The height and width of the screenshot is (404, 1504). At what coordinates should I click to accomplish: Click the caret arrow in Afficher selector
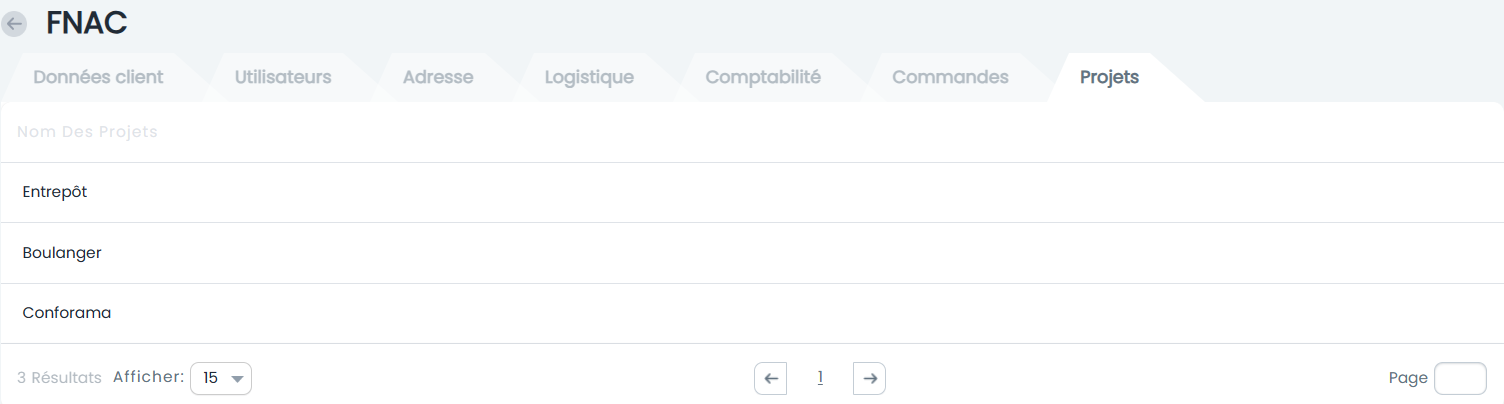237,379
